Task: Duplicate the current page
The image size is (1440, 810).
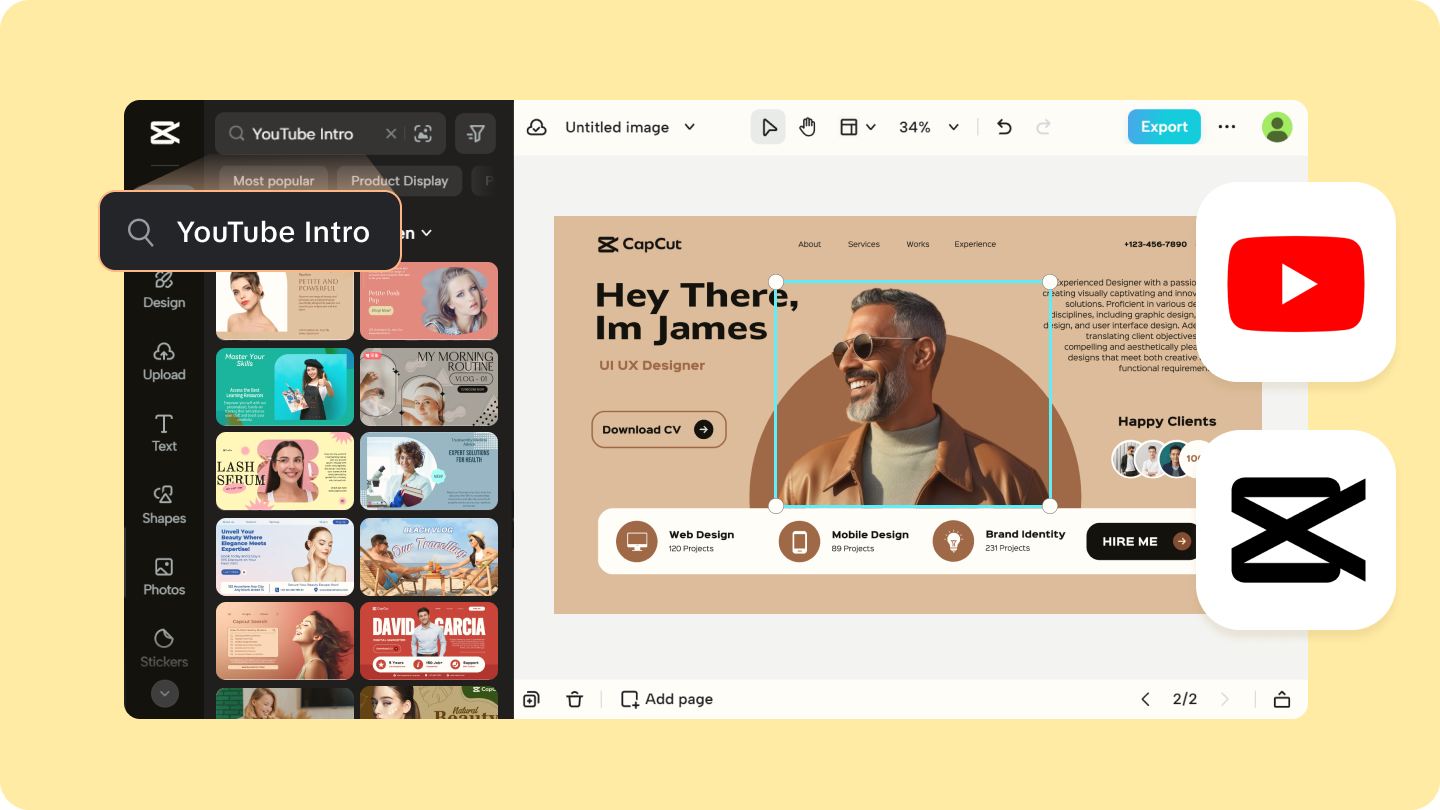Action: click(532, 699)
